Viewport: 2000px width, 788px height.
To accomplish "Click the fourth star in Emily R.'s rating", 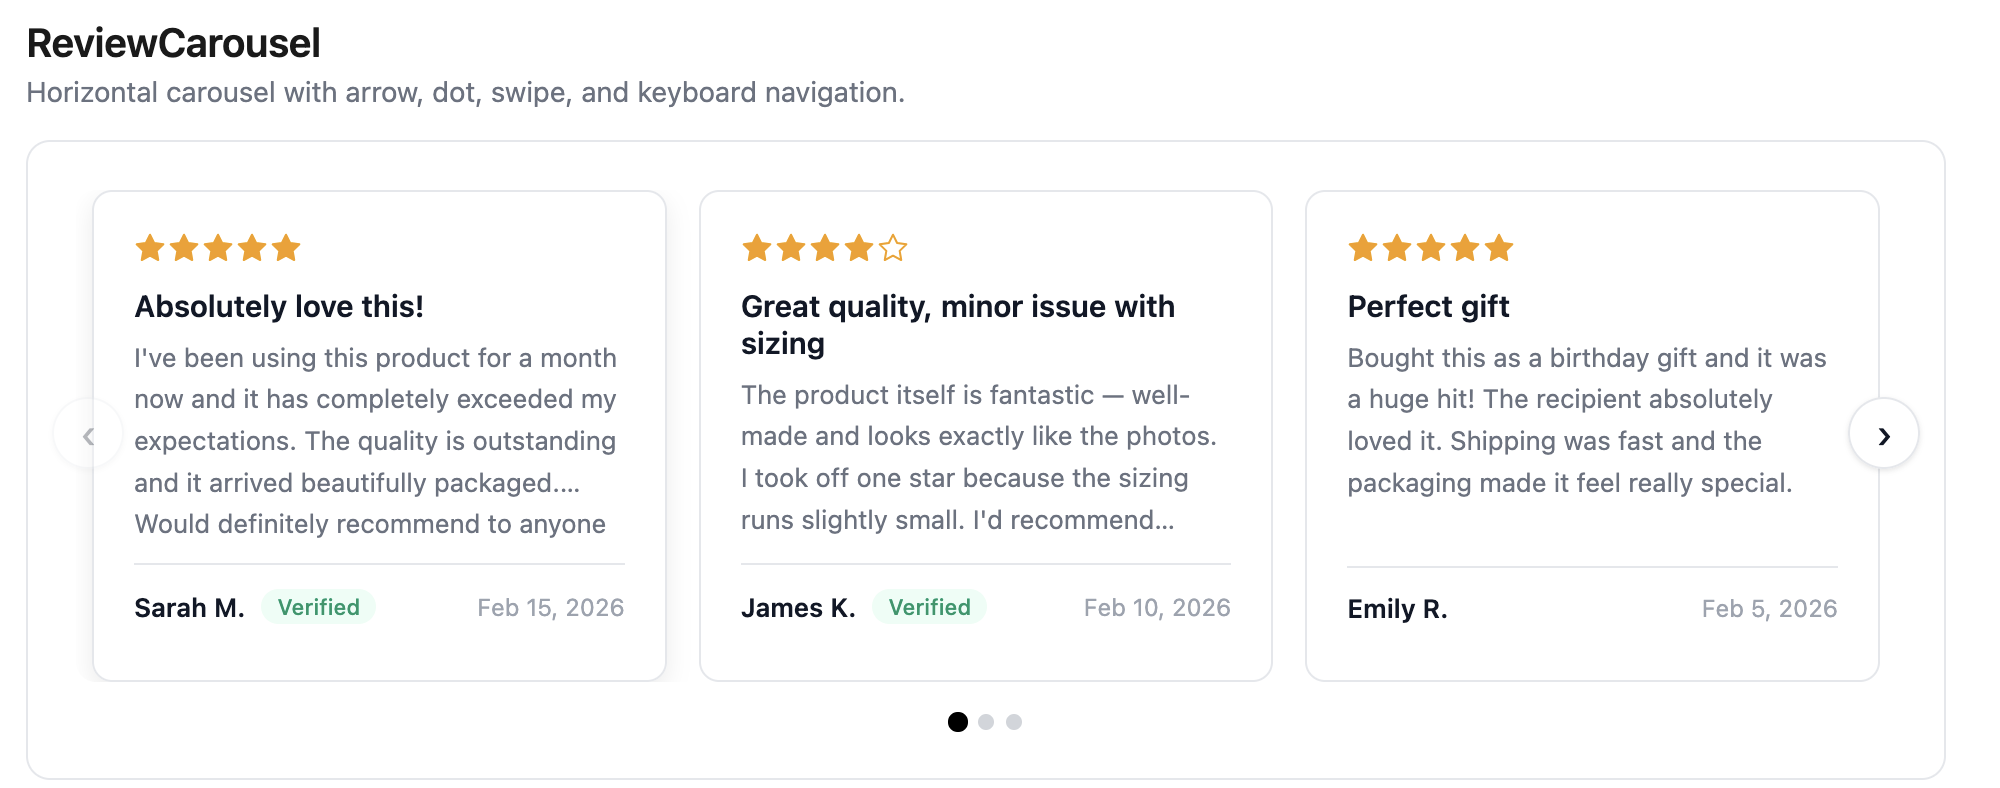I will click(1463, 247).
